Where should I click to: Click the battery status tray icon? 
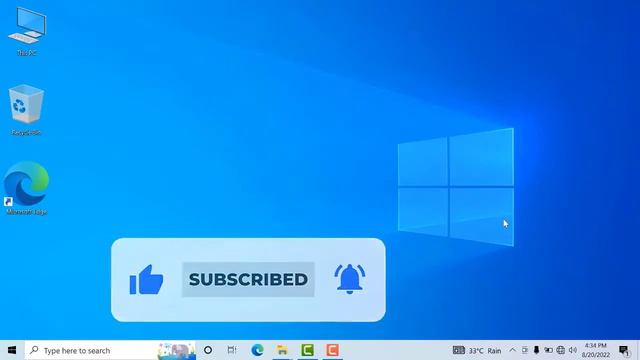(548, 350)
